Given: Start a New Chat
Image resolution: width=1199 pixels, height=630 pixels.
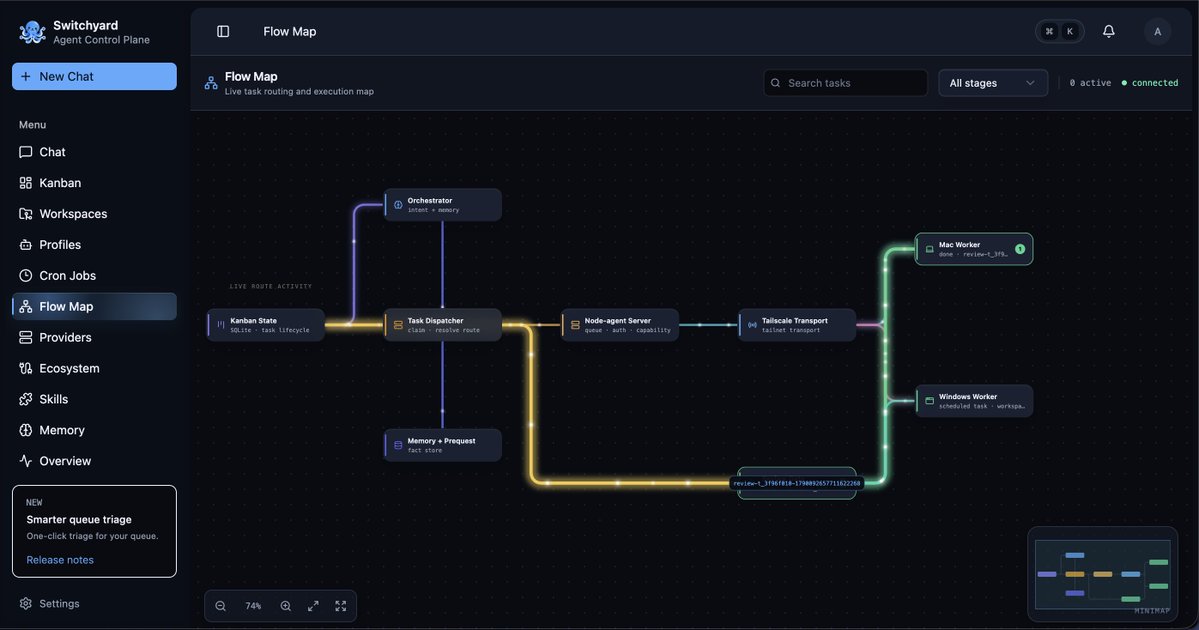Looking at the screenshot, I should click(94, 76).
